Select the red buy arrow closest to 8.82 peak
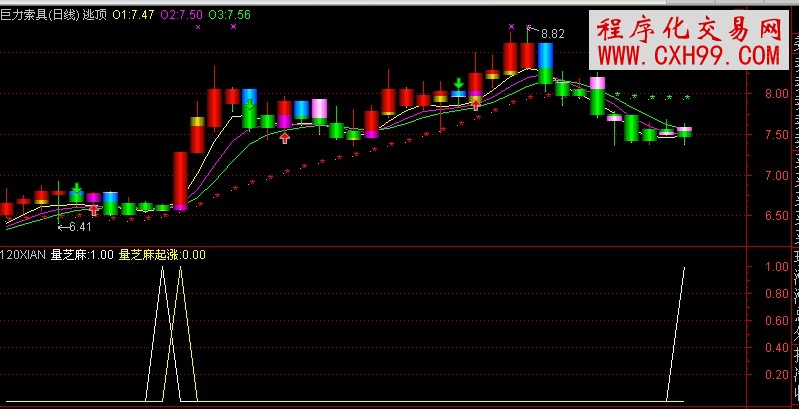The width and height of the screenshot is (799, 409). 476,101
